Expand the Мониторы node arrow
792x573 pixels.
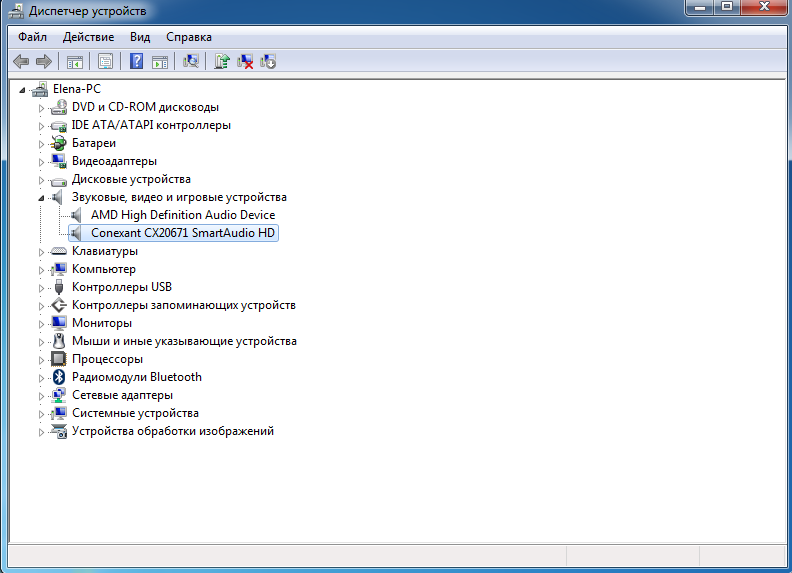coord(41,324)
